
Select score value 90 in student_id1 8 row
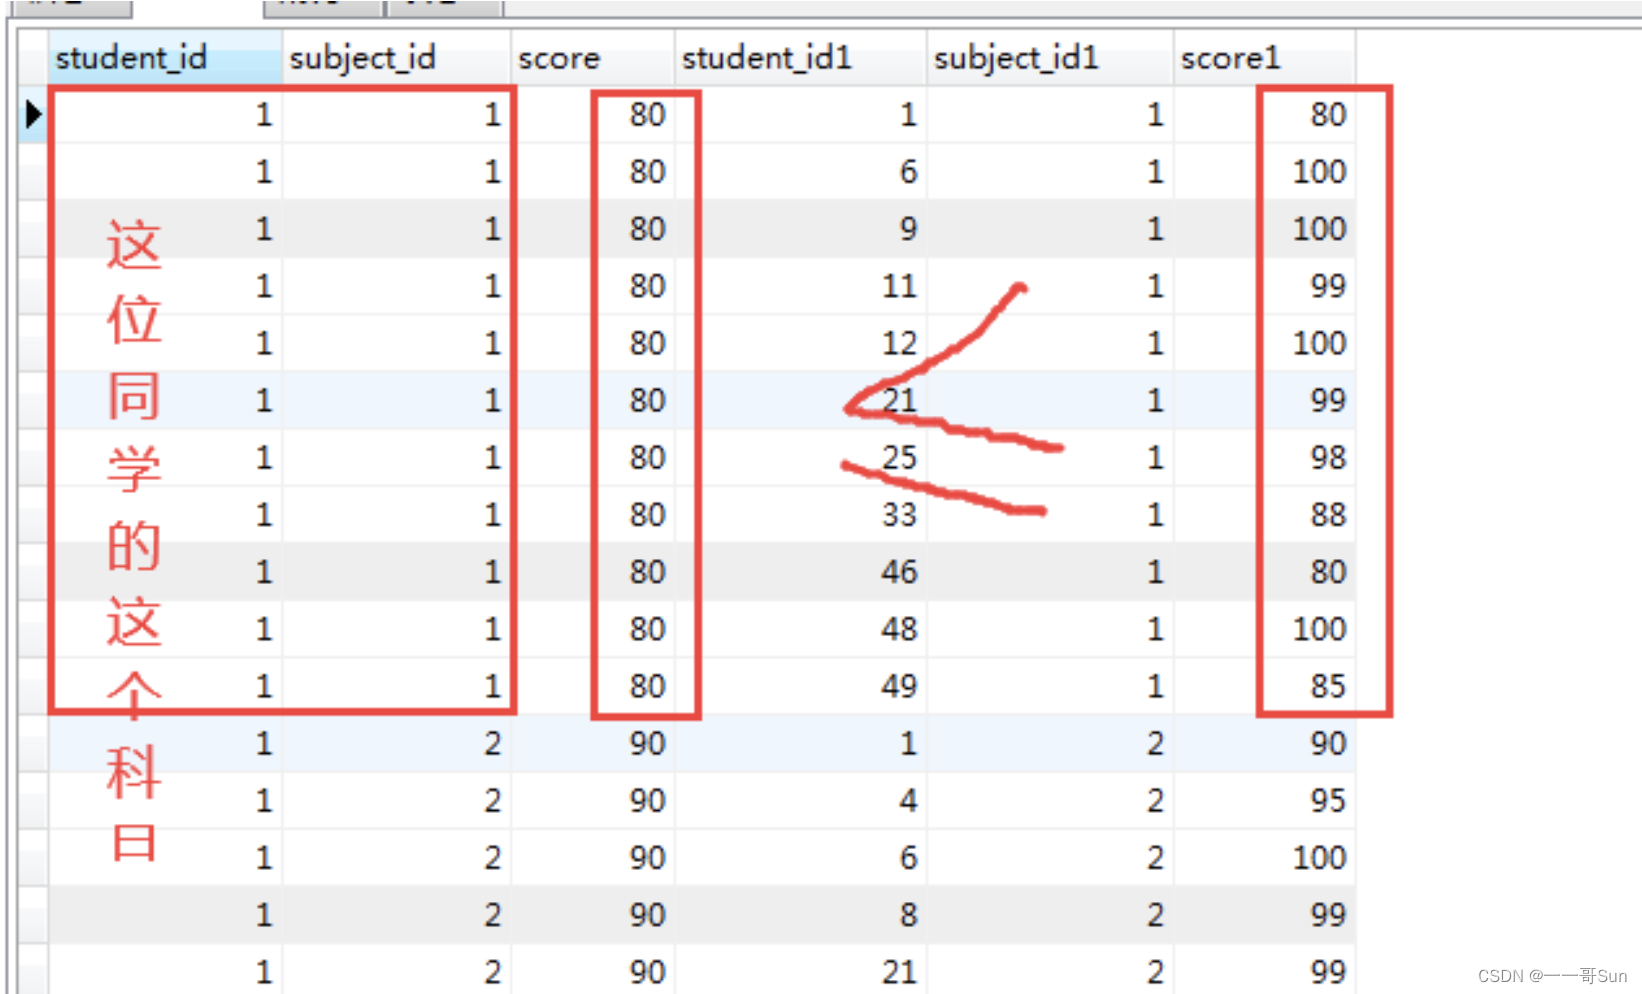593,914
